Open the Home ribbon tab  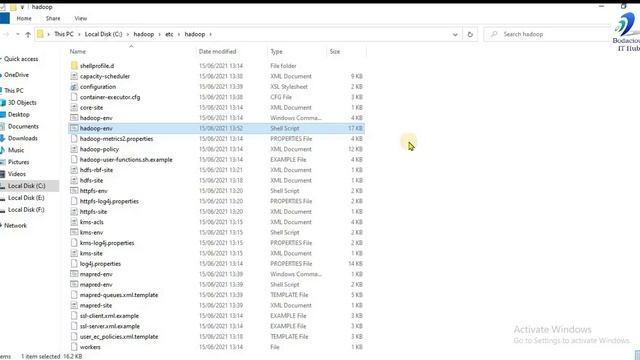tap(24, 18)
